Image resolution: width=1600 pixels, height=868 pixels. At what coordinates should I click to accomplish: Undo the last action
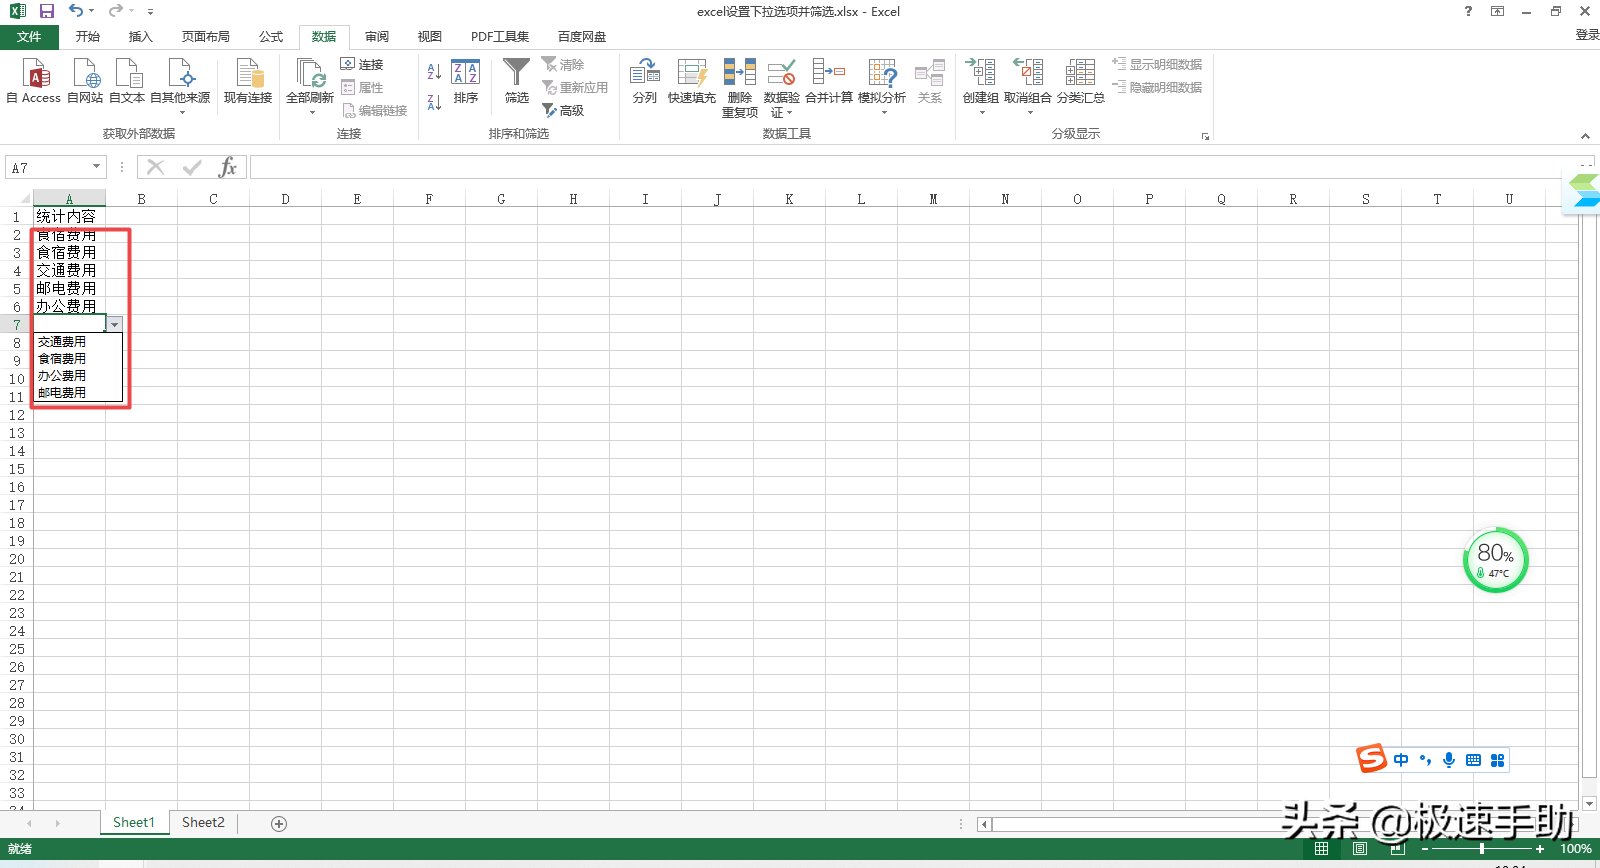pos(76,11)
